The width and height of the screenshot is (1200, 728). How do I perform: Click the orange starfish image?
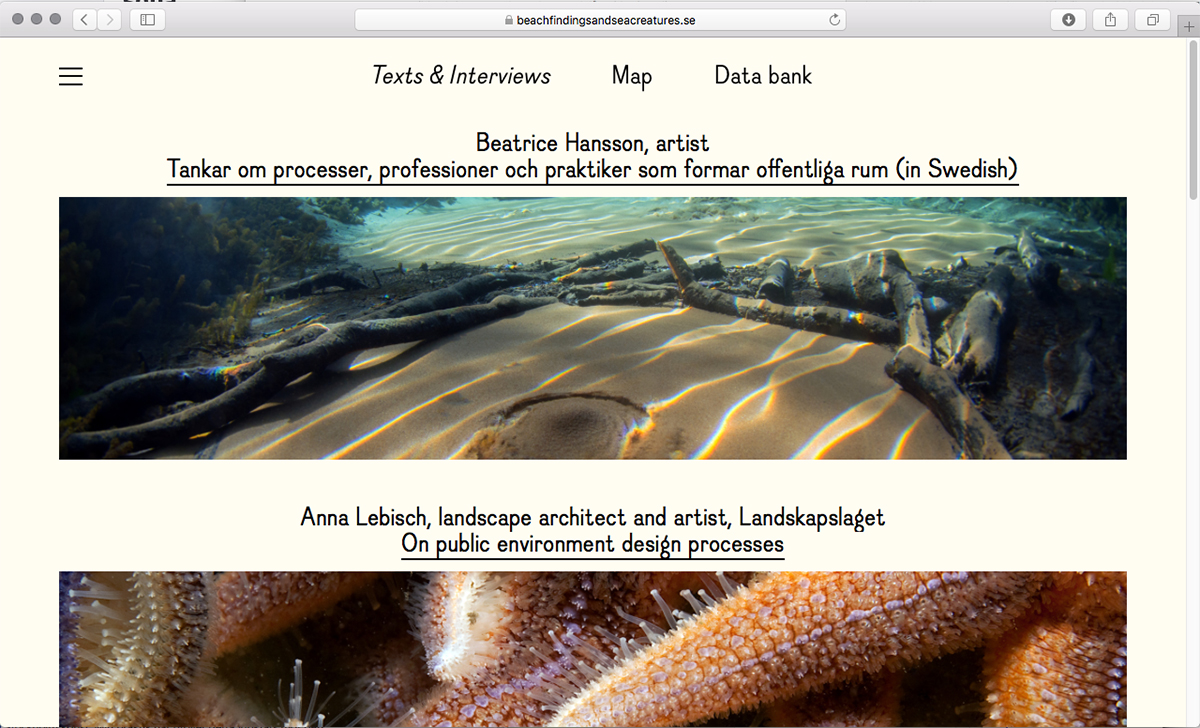pyautogui.click(x=593, y=649)
